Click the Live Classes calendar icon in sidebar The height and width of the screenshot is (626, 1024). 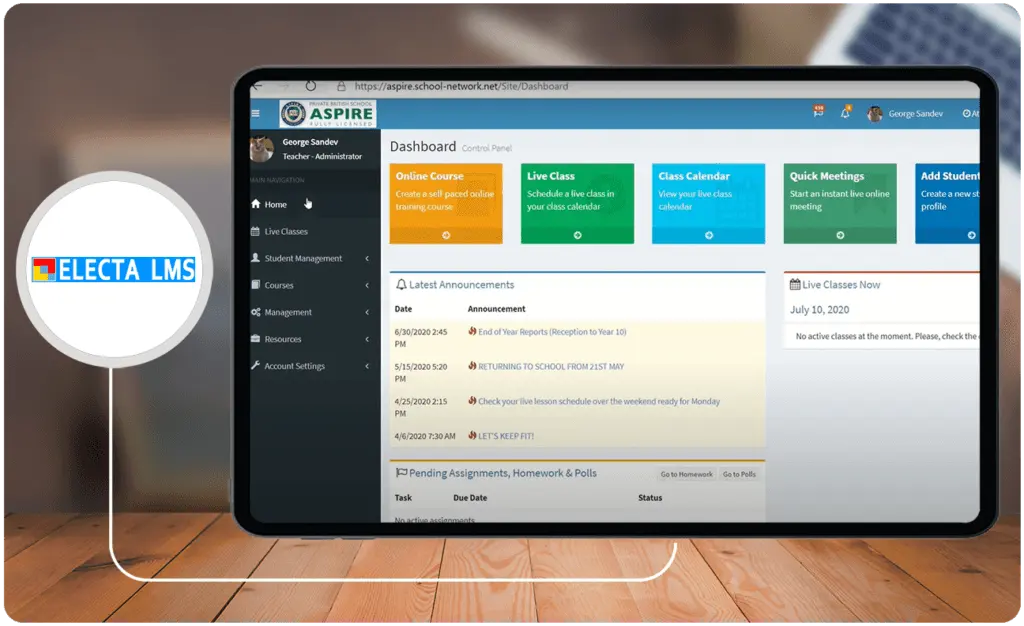[255, 230]
